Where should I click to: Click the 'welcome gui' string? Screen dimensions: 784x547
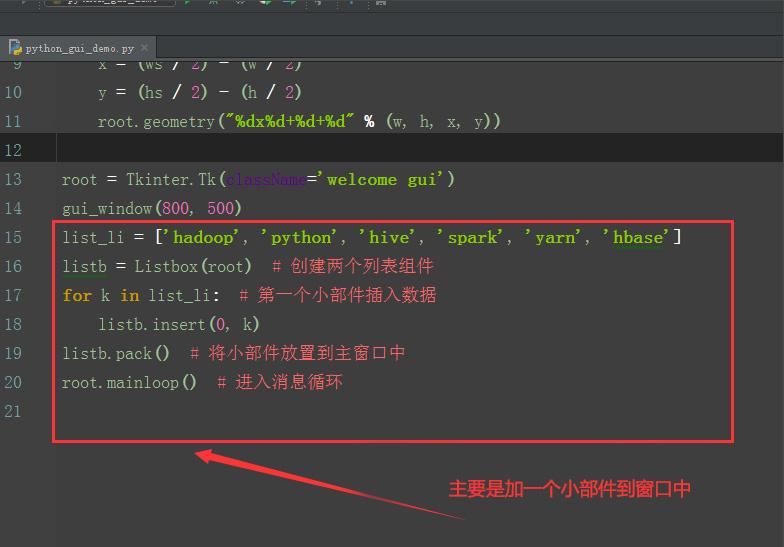(x=380, y=179)
